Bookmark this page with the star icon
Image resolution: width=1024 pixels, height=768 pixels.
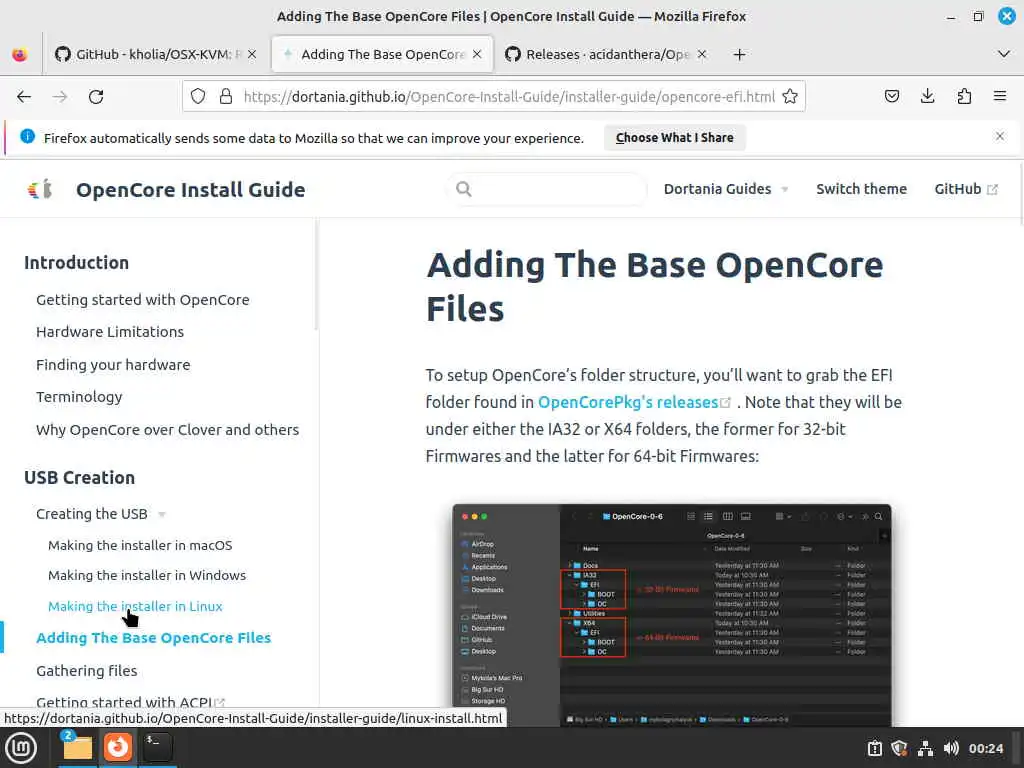[x=790, y=97]
